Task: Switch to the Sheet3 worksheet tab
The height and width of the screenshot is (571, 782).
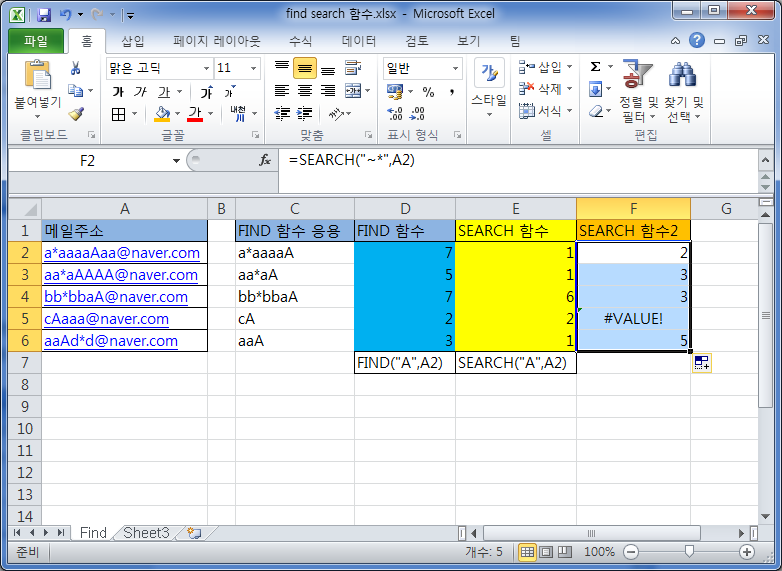Action: tap(146, 533)
